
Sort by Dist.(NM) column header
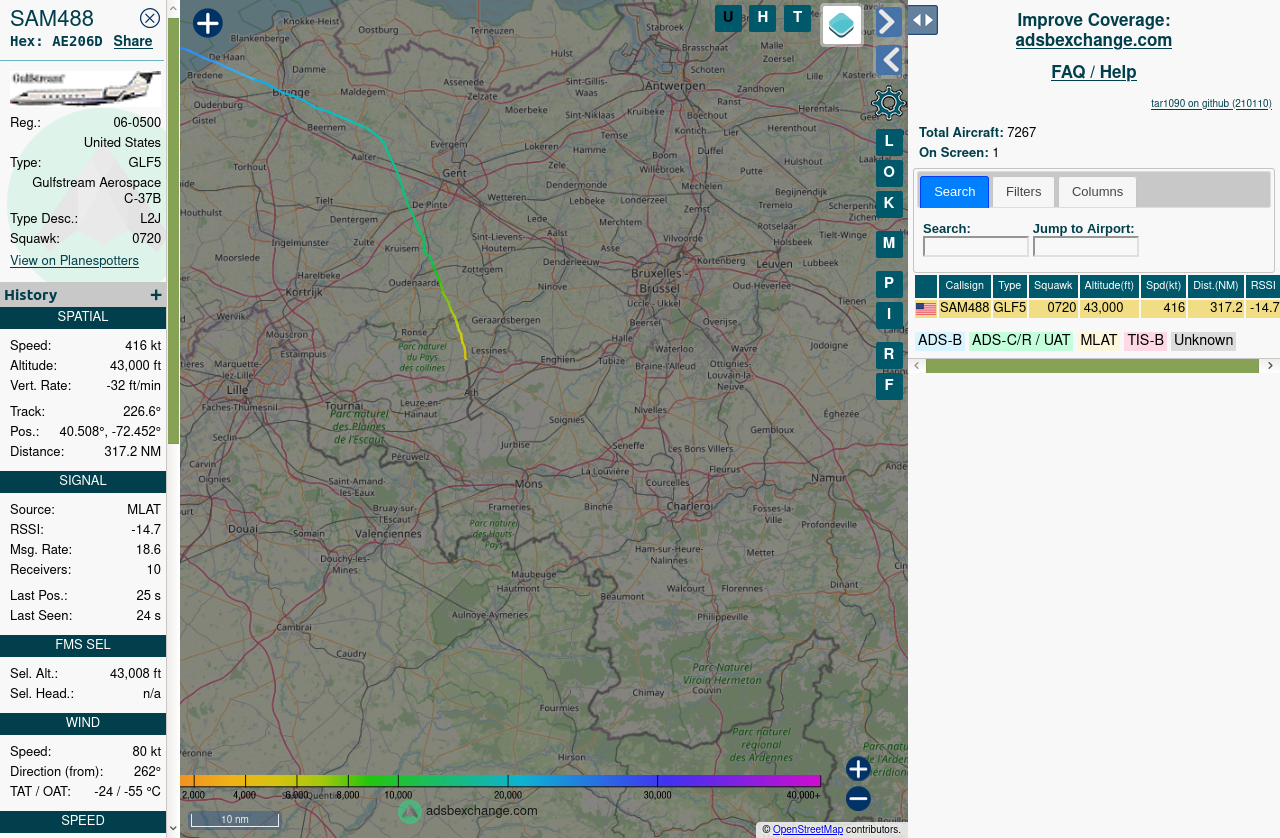coord(1216,286)
